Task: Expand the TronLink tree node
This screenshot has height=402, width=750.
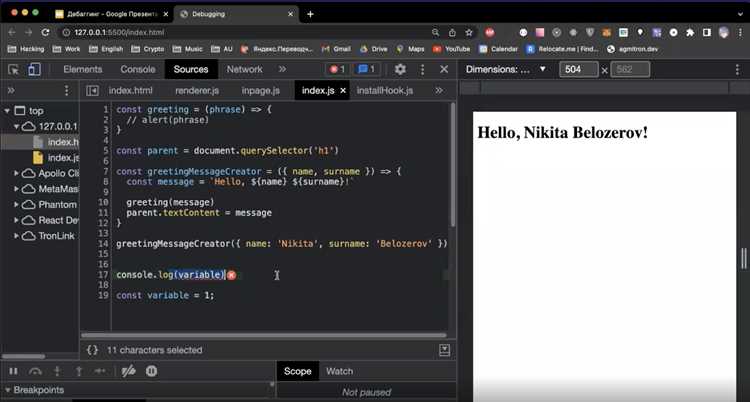Action: (17, 236)
